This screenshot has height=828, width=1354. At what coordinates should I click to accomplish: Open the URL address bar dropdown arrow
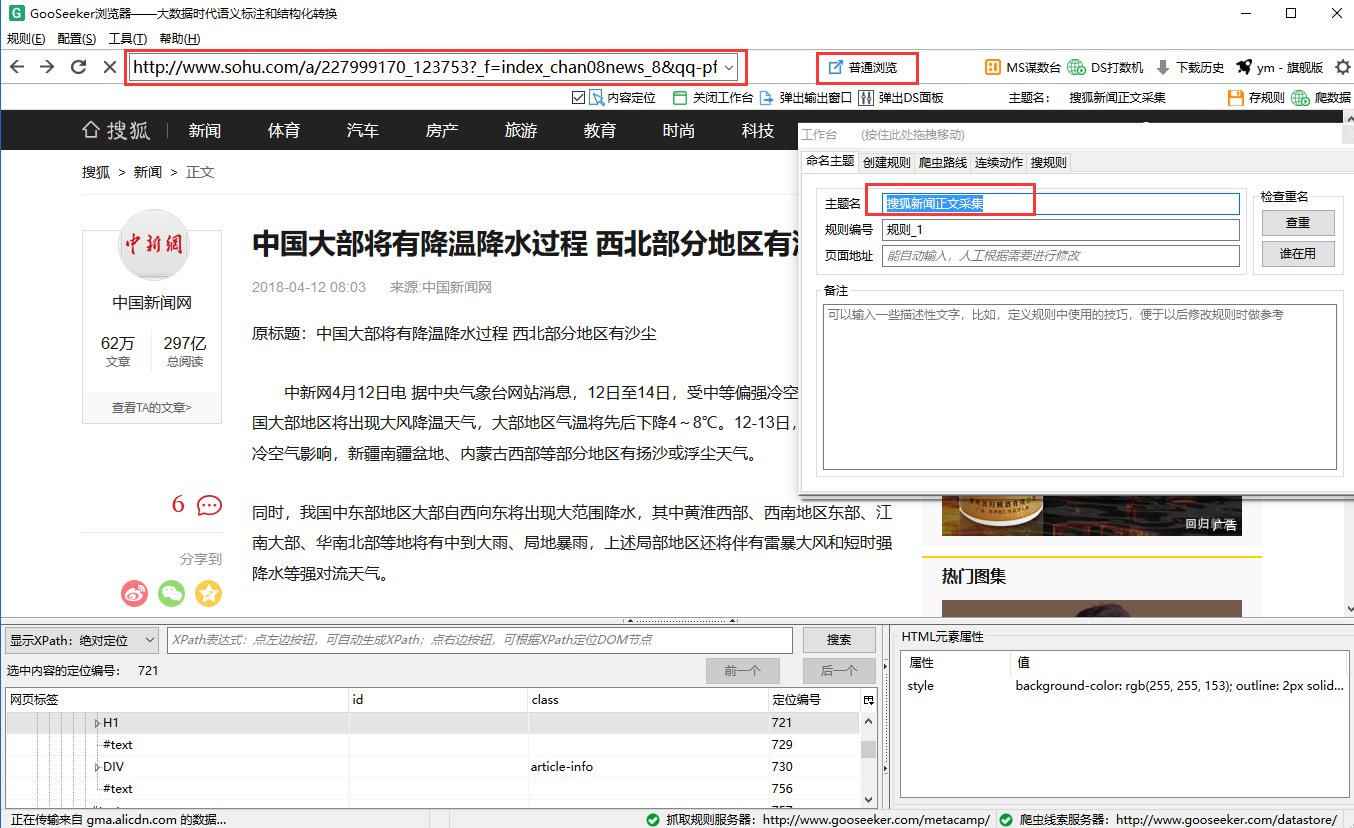(729, 68)
